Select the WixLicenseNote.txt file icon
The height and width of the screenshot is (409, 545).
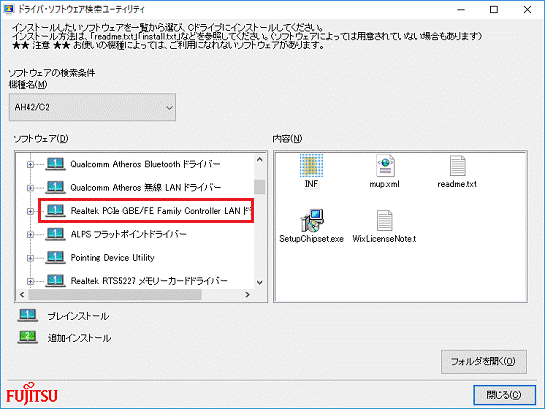point(384,220)
